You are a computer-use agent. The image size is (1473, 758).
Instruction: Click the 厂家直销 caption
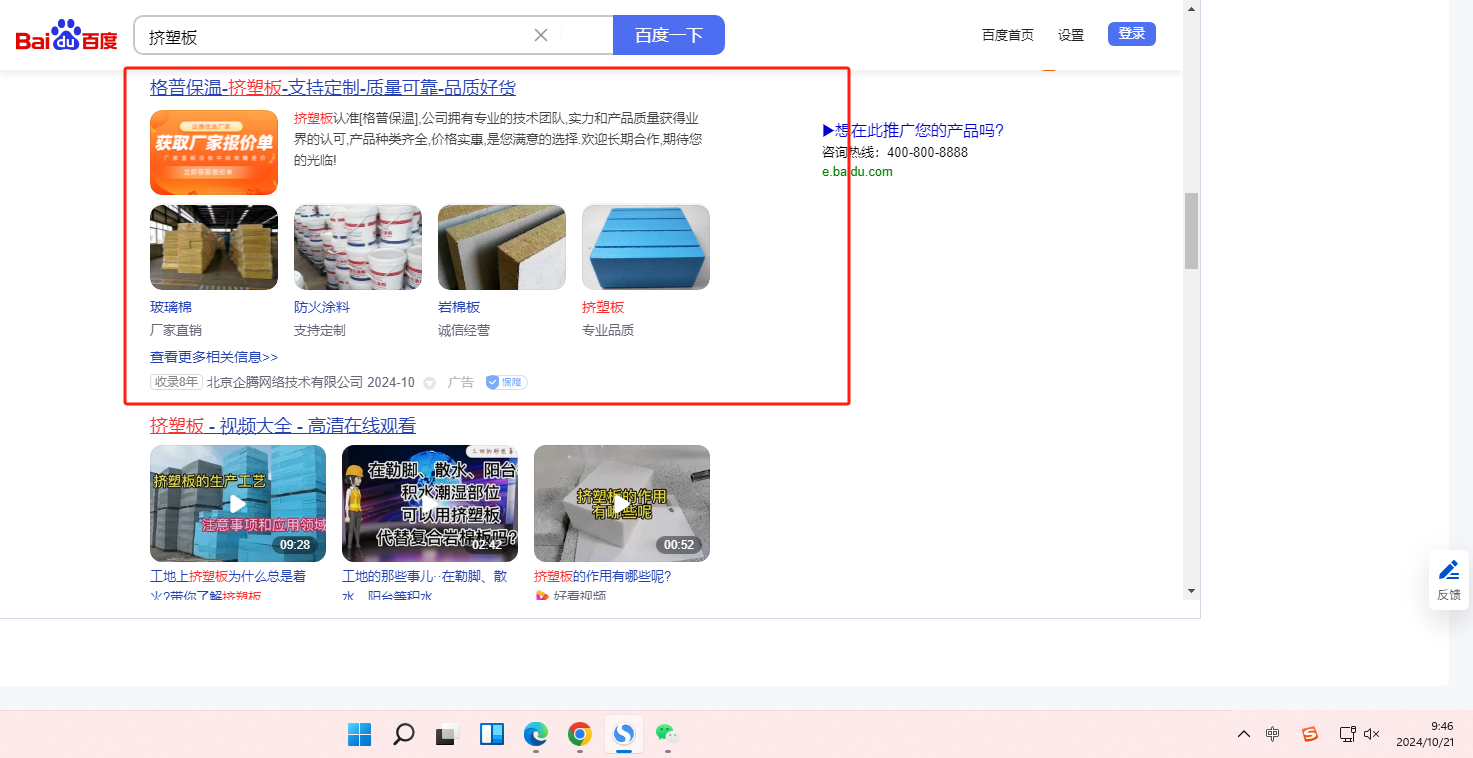click(x=176, y=330)
